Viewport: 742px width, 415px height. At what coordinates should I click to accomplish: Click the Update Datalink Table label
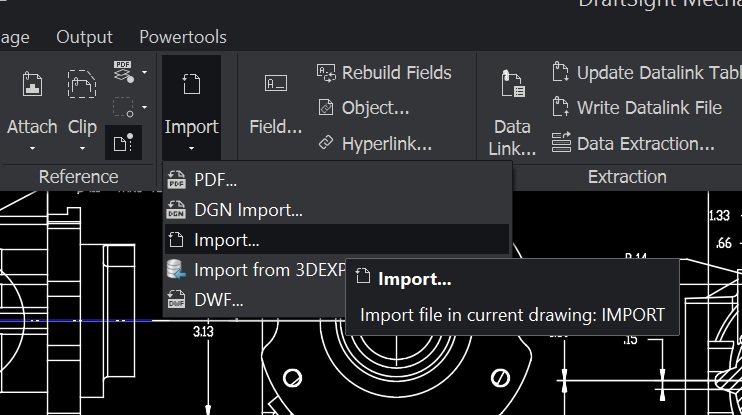659,73
